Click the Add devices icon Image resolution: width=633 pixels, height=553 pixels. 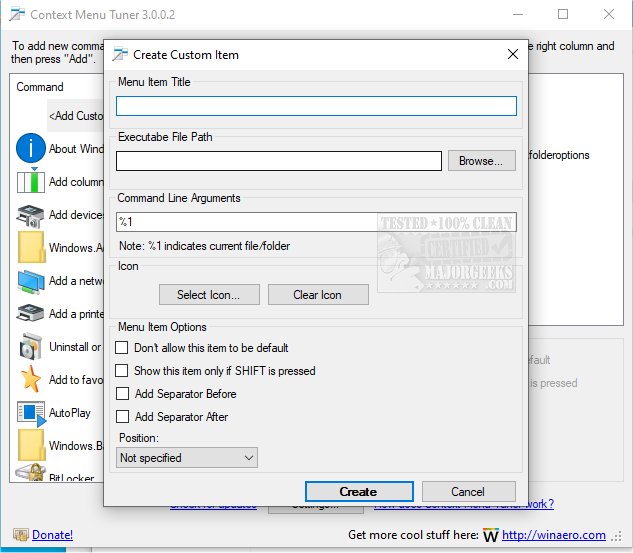pyautogui.click(x=30, y=215)
